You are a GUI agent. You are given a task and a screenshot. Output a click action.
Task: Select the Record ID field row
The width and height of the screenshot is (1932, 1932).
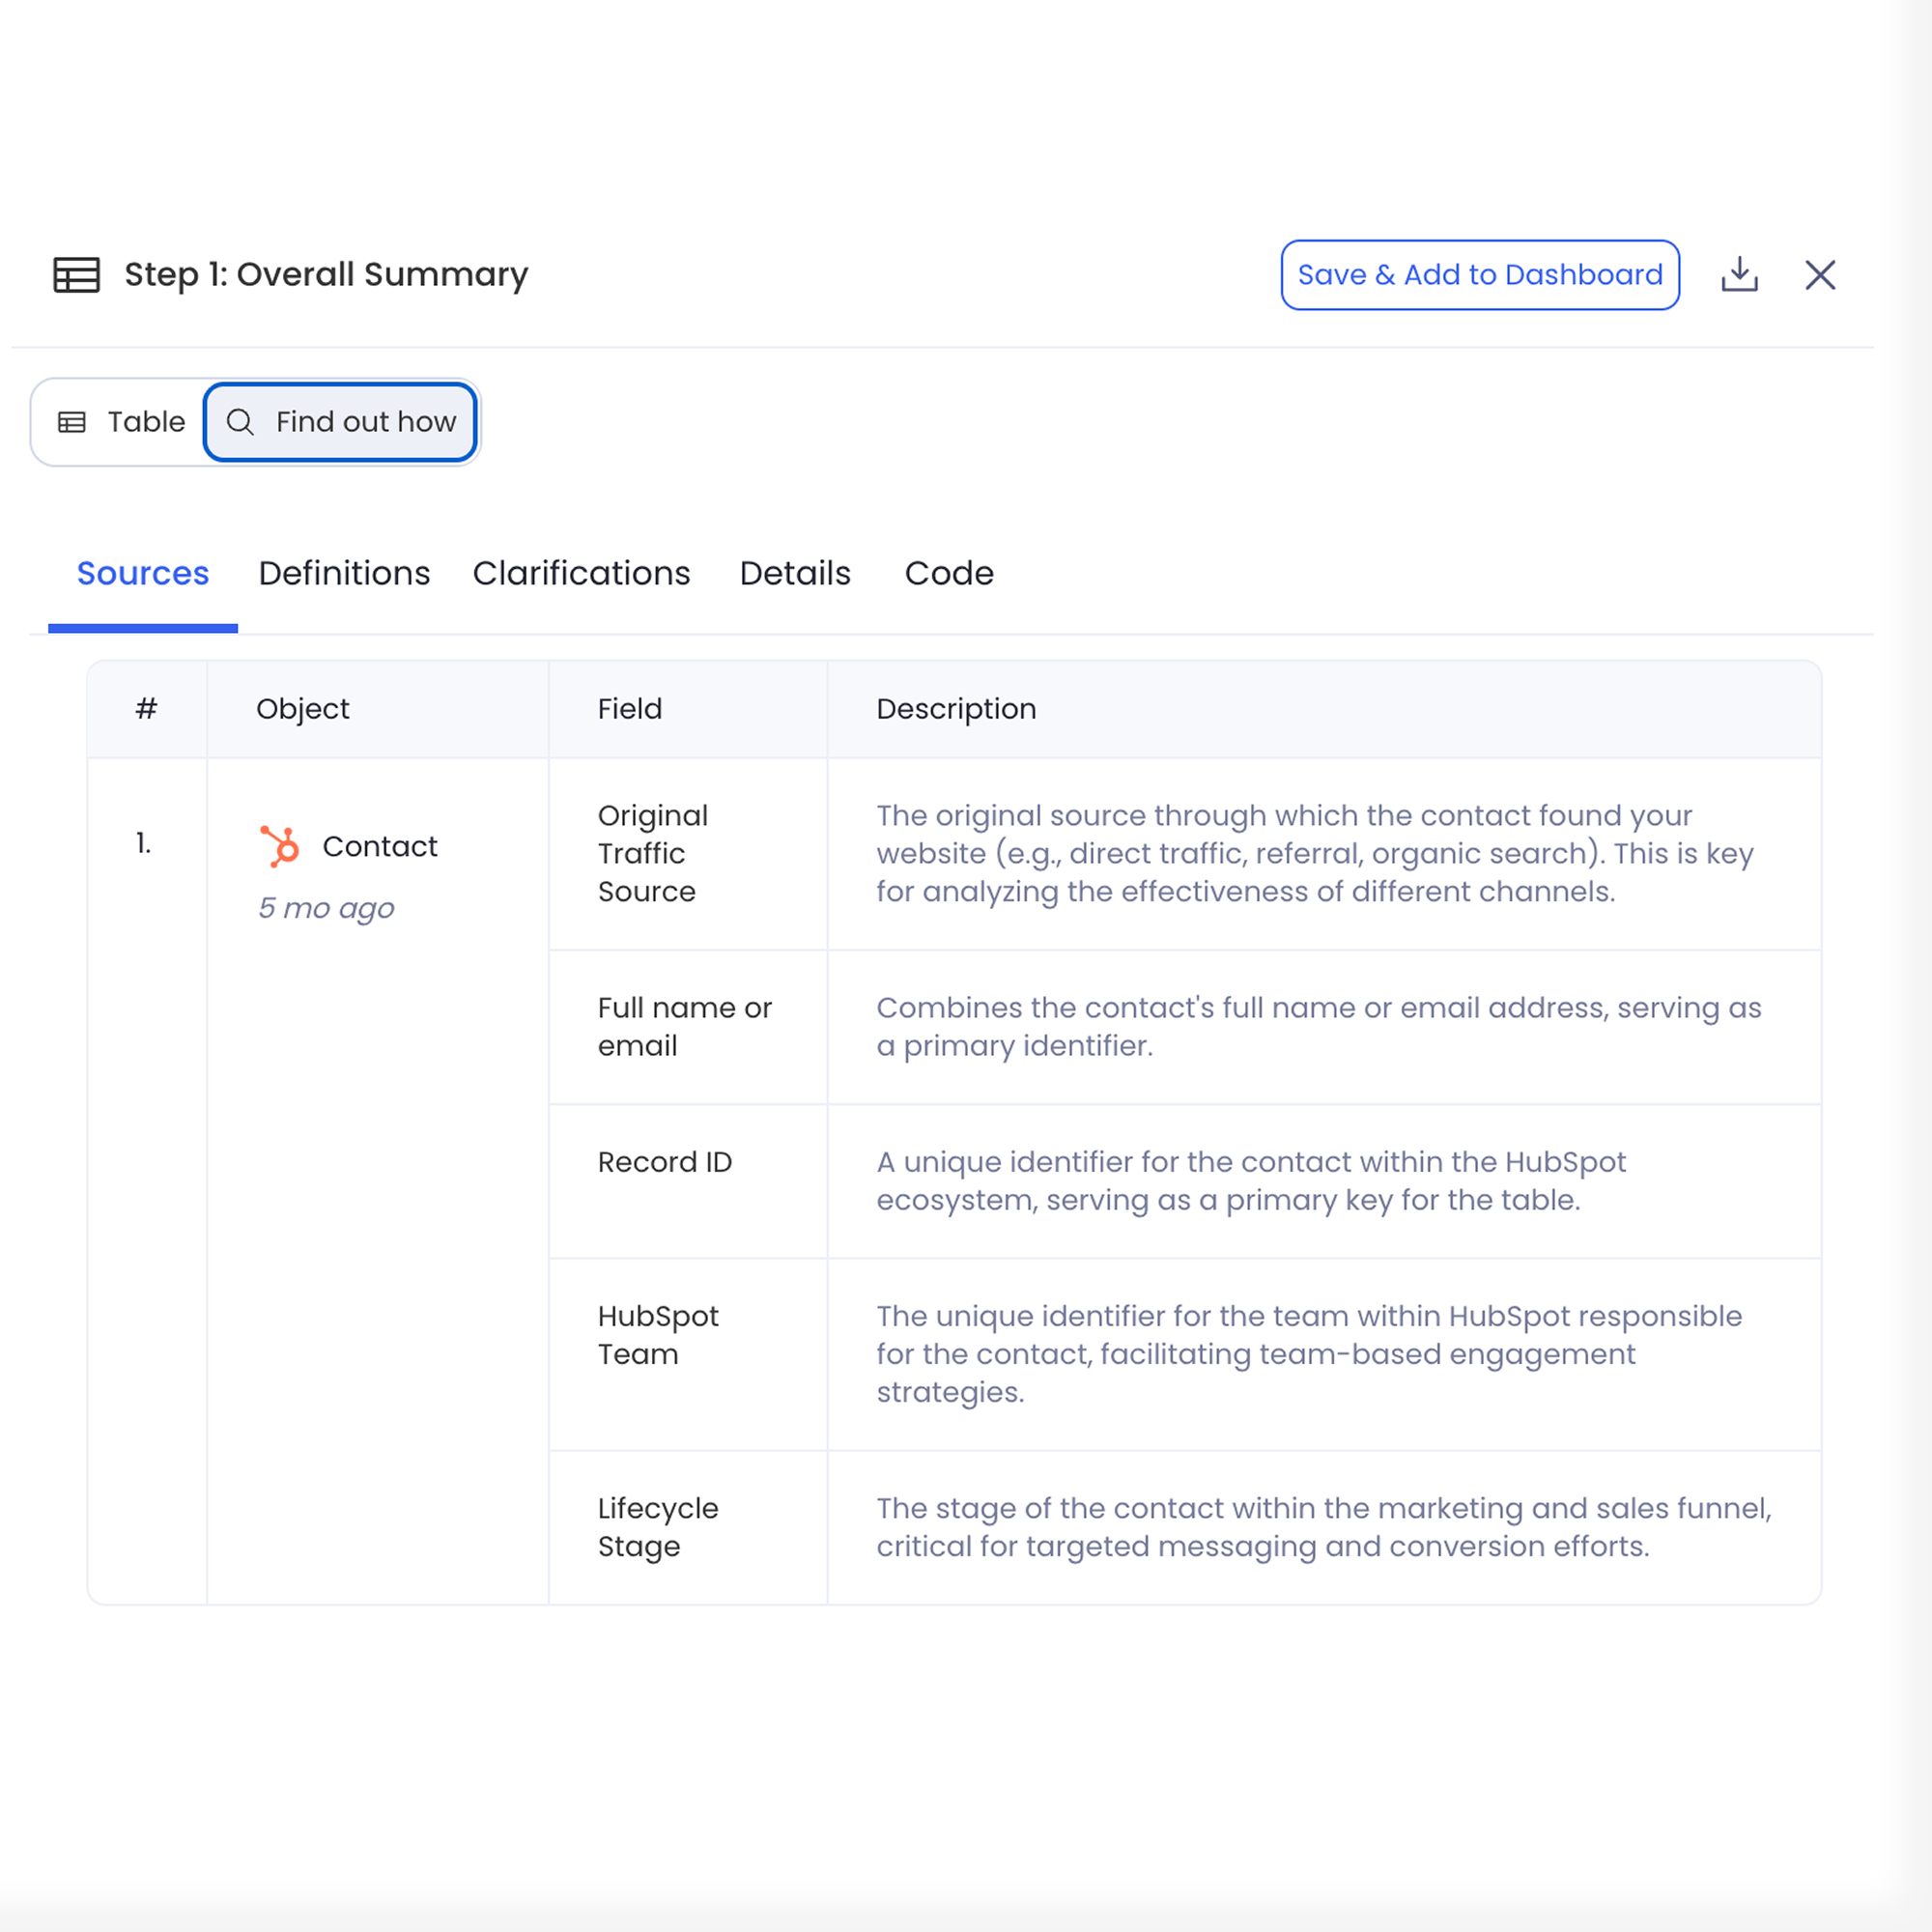(664, 1162)
